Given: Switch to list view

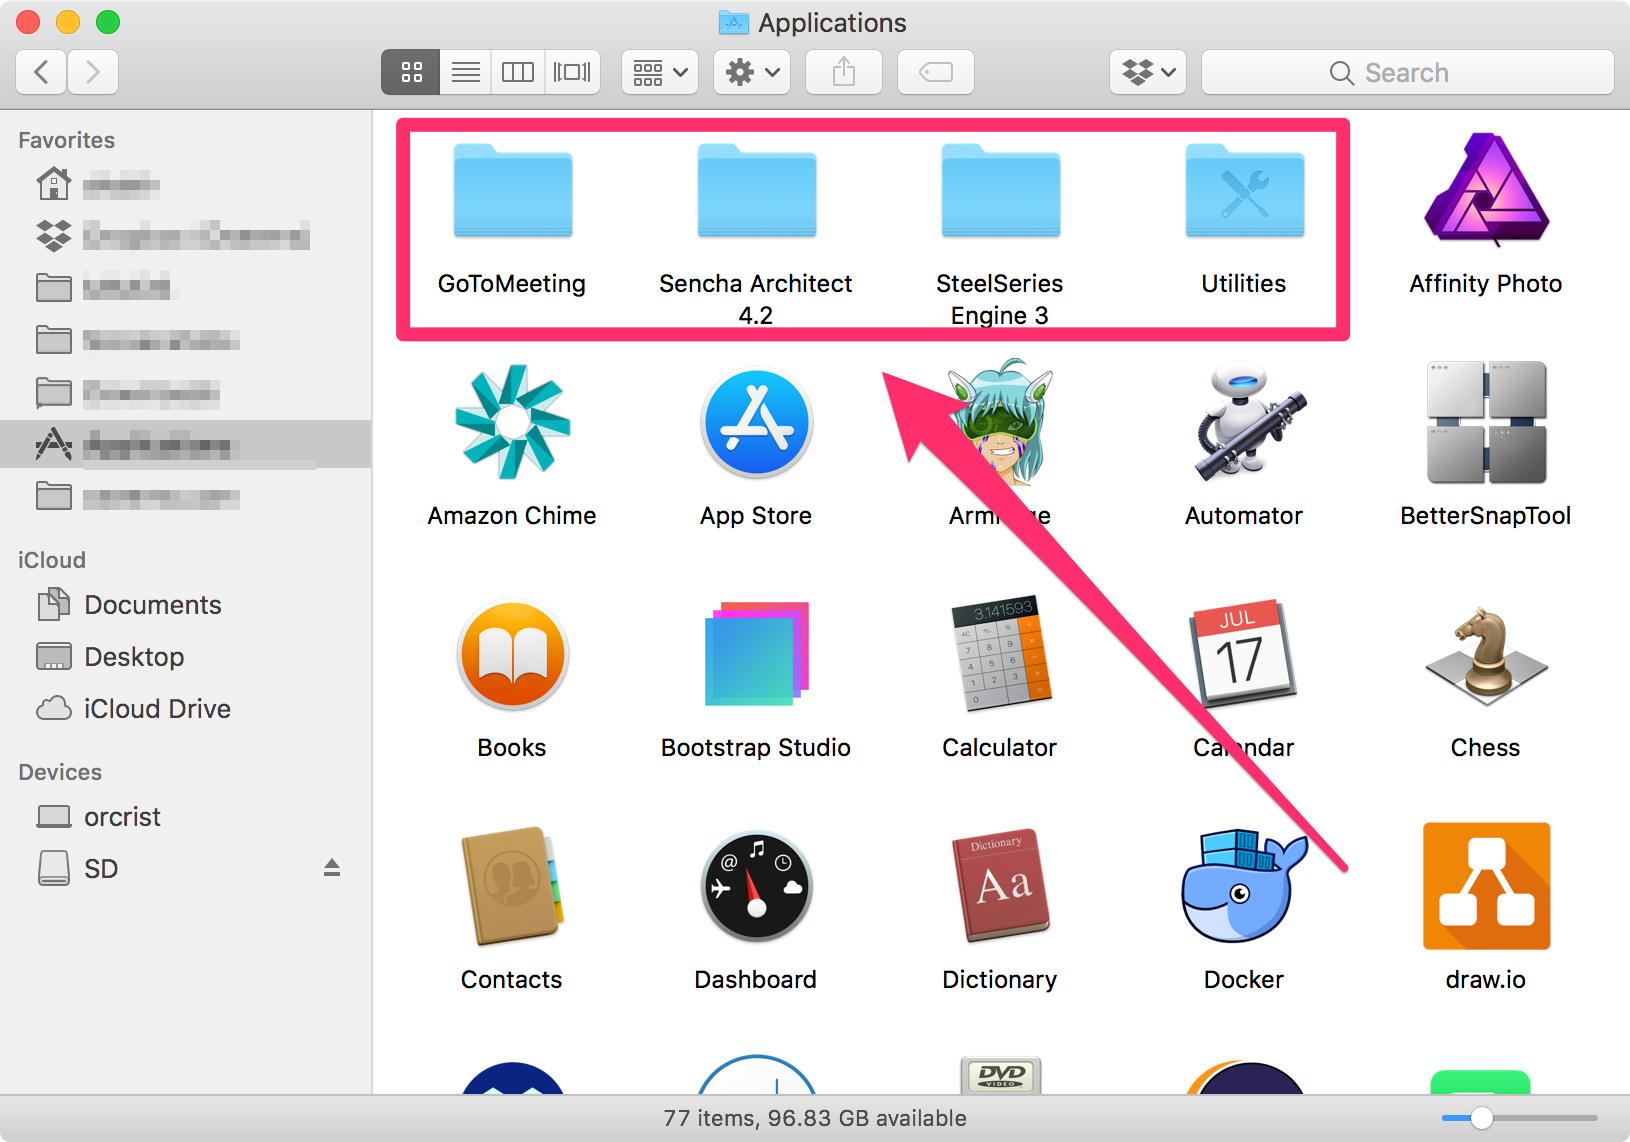Looking at the screenshot, I should click(465, 71).
